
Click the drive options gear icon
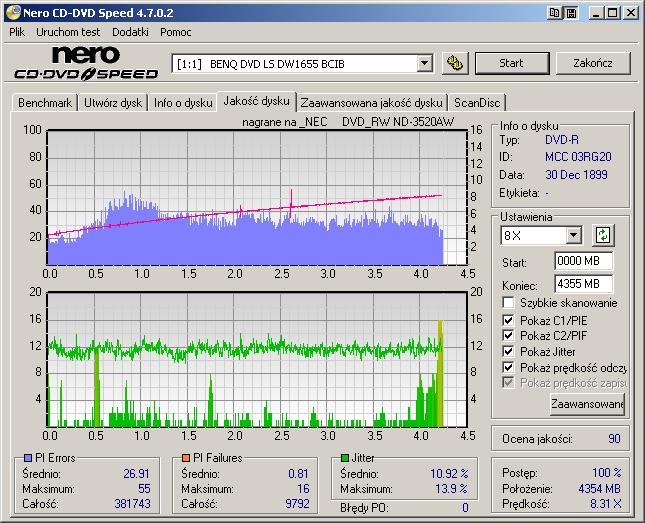455,63
